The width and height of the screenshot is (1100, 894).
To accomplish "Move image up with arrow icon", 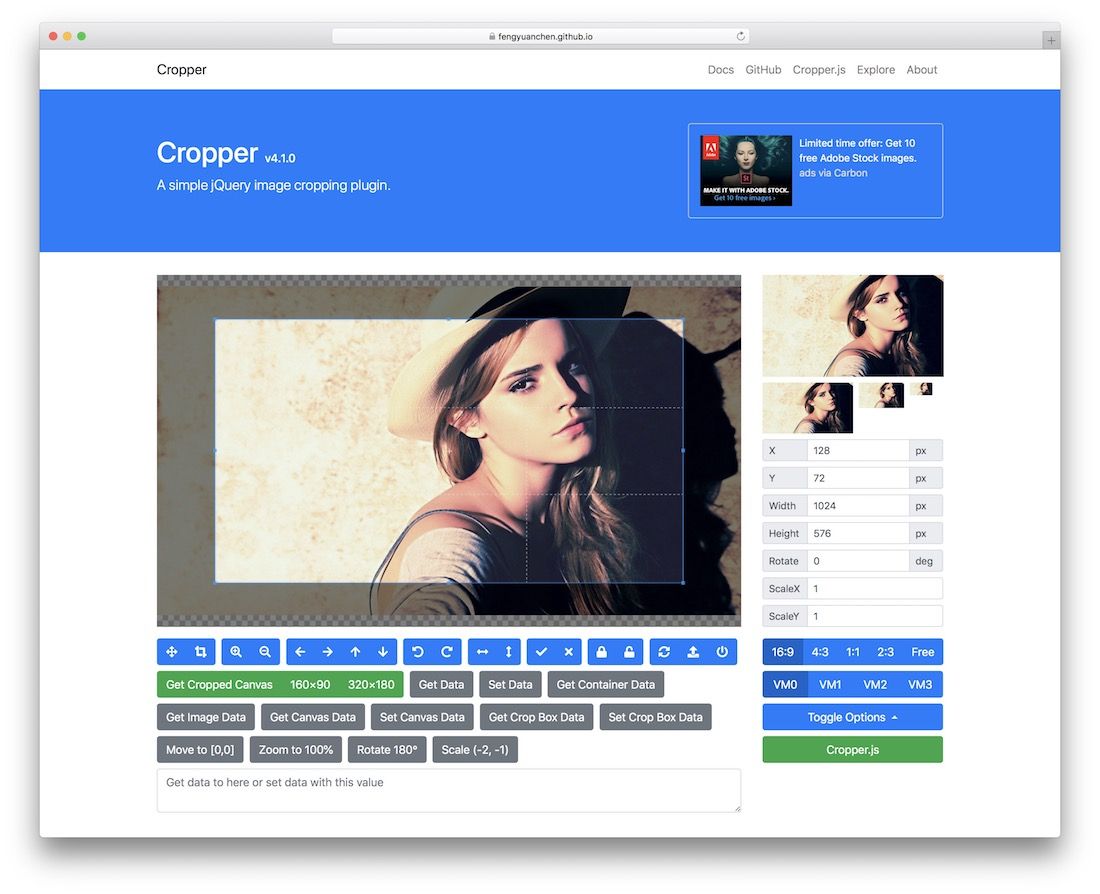I will click(x=356, y=652).
